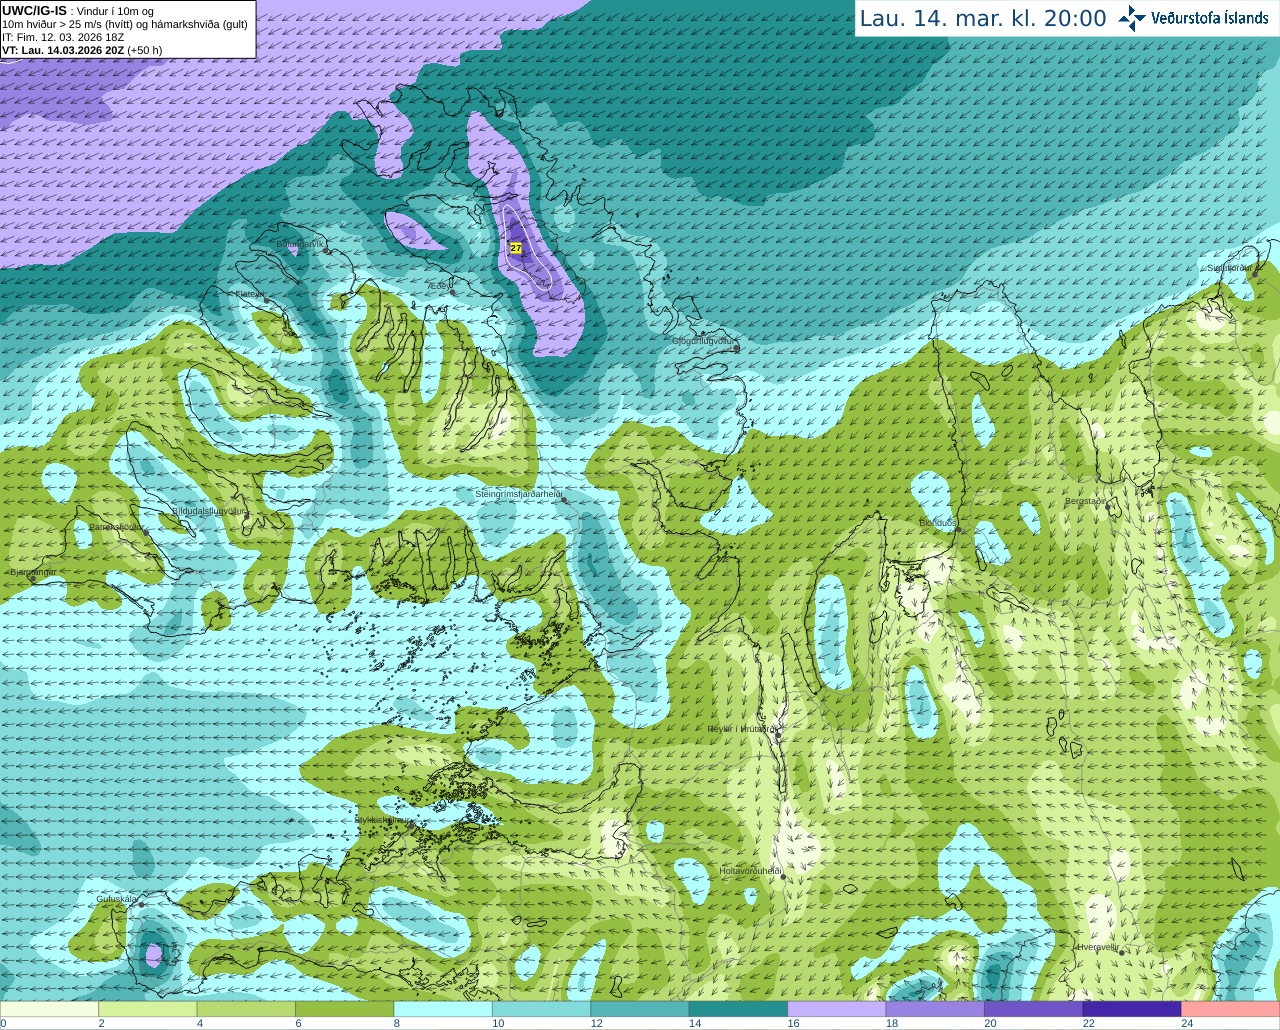Viewport: 1280px width, 1030px height.
Task: Click the 'UWC/IG-IS' model title text
Action: point(34,10)
